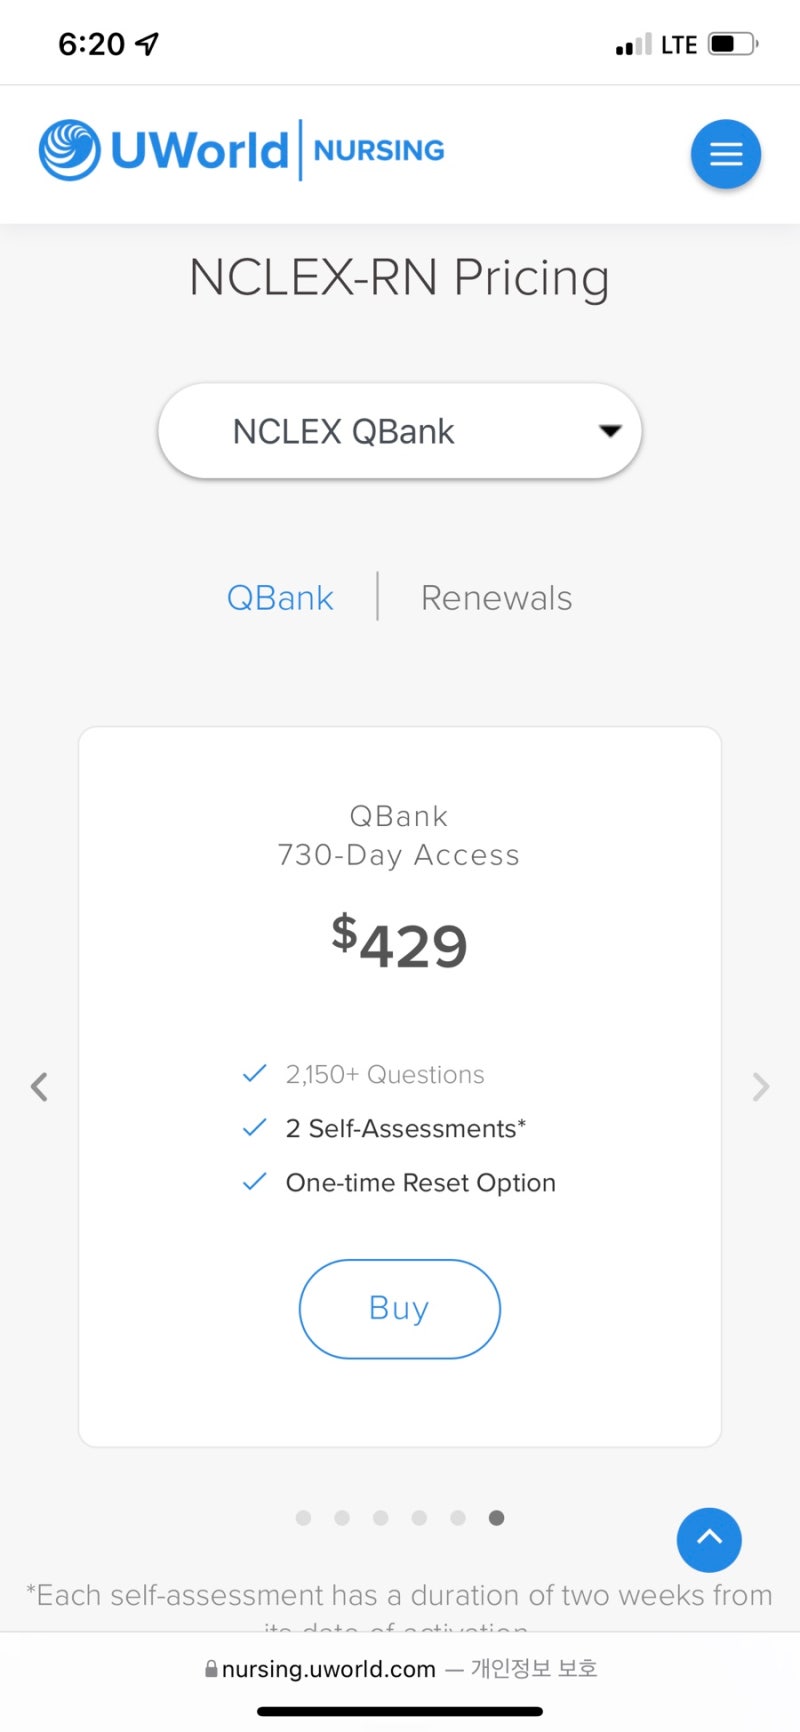Screen dimensions: 800x1732
Task: Select the fifth carousel dot
Action: (x=458, y=1518)
